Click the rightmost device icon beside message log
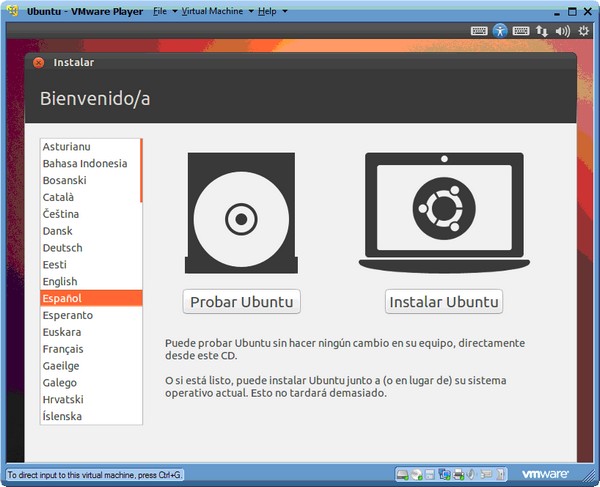Viewport: 600px width, 487px height. pos(500,474)
